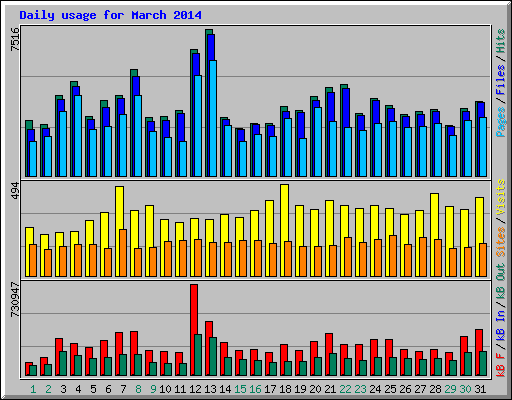Image resolution: width=512 pixels, height=400 pixels.
Task: Click the yellow visits bar for day 18
Action: [x=284, y=230]
